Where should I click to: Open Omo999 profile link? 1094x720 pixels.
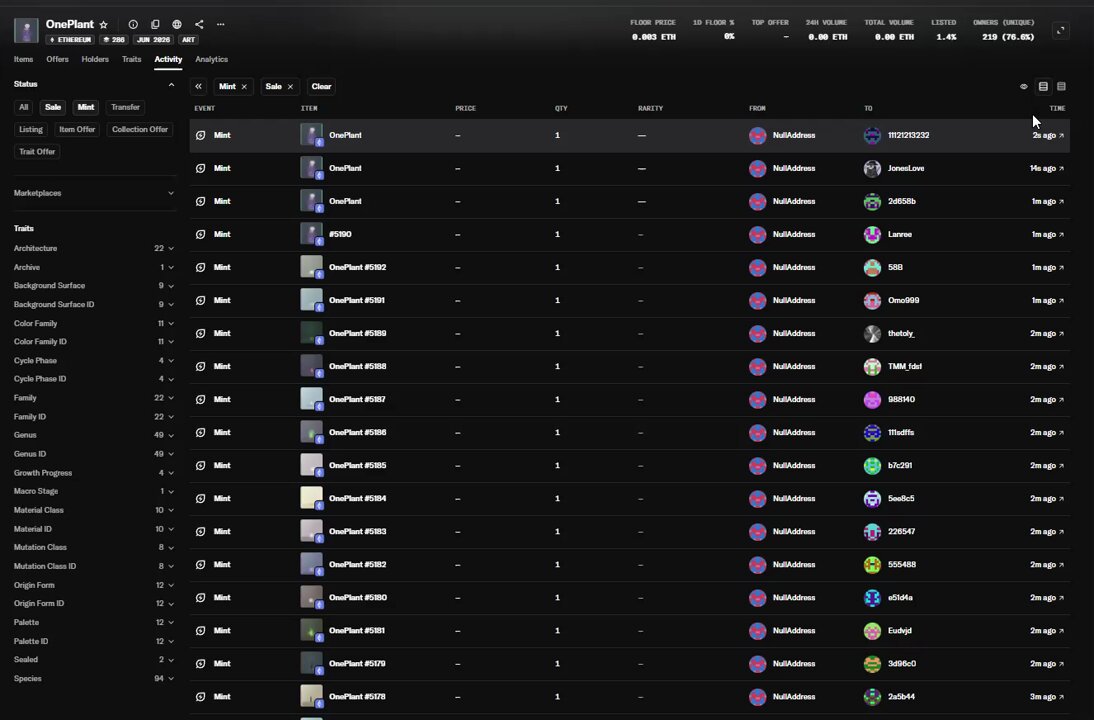[903, 301]
